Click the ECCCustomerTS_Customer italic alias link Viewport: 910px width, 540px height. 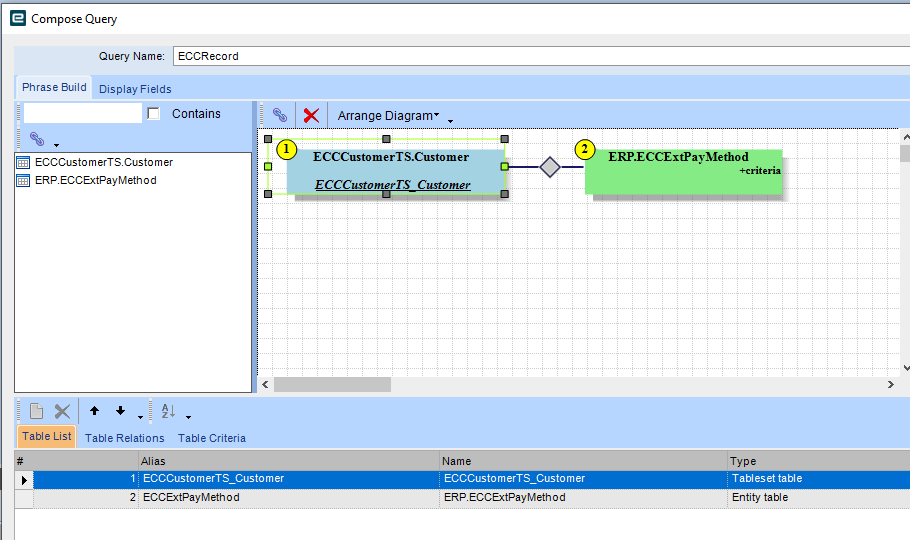393,185
